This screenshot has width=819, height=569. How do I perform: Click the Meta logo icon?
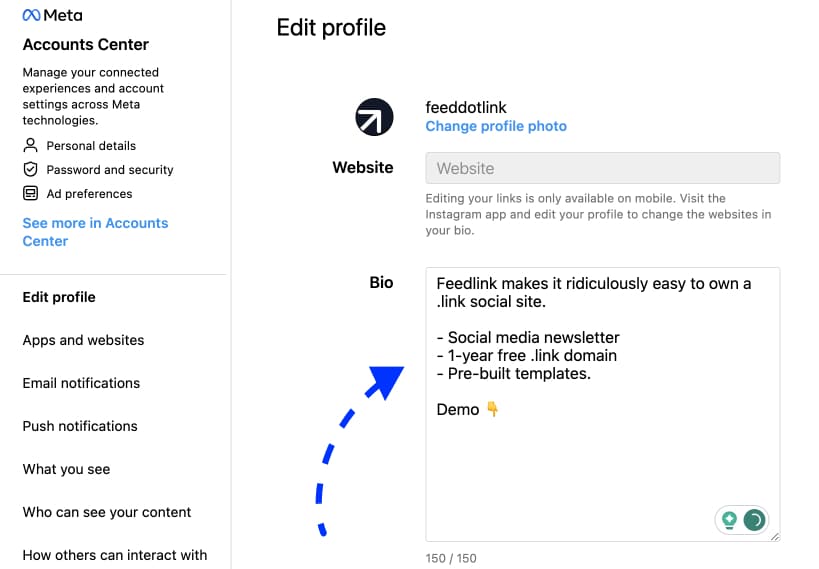click(31, 15)
